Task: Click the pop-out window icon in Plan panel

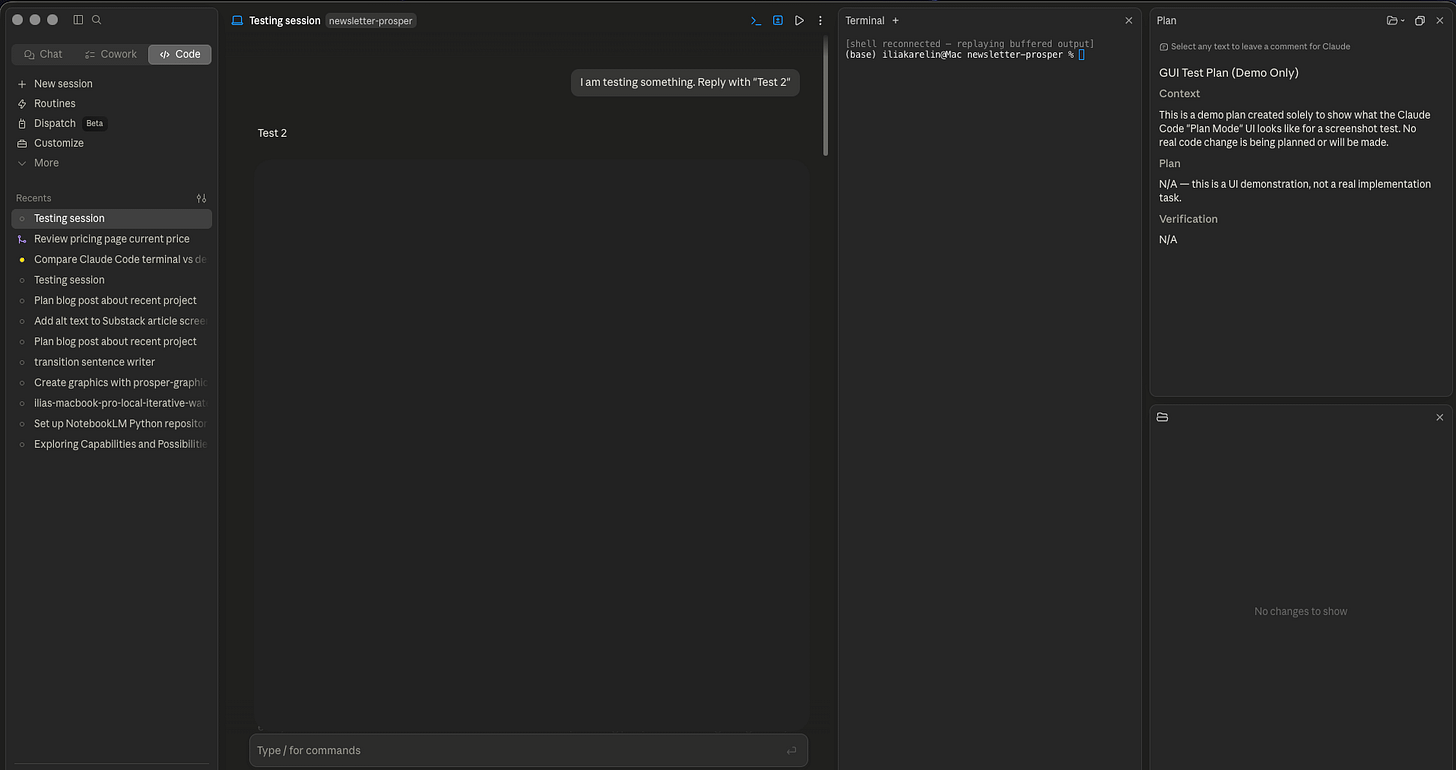Action: (x=1419, y=20)
